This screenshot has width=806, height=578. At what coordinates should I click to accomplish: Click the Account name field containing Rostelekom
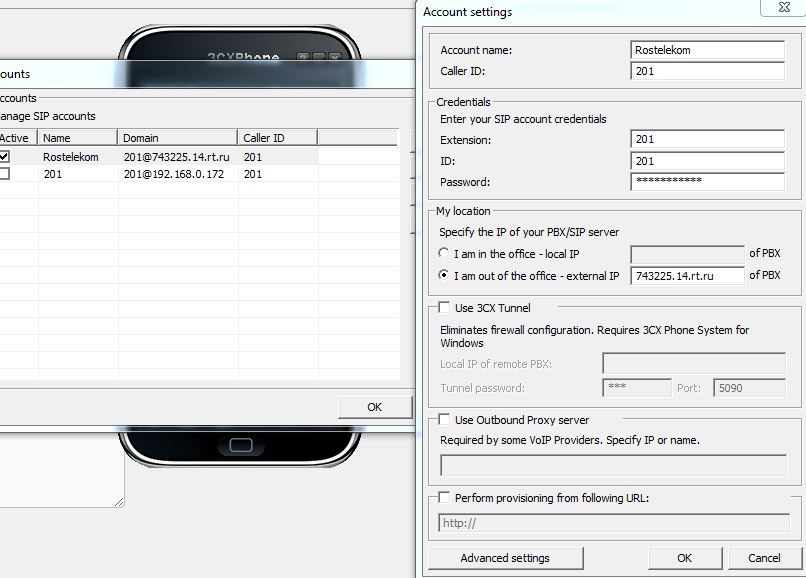[x=707, y=50]
